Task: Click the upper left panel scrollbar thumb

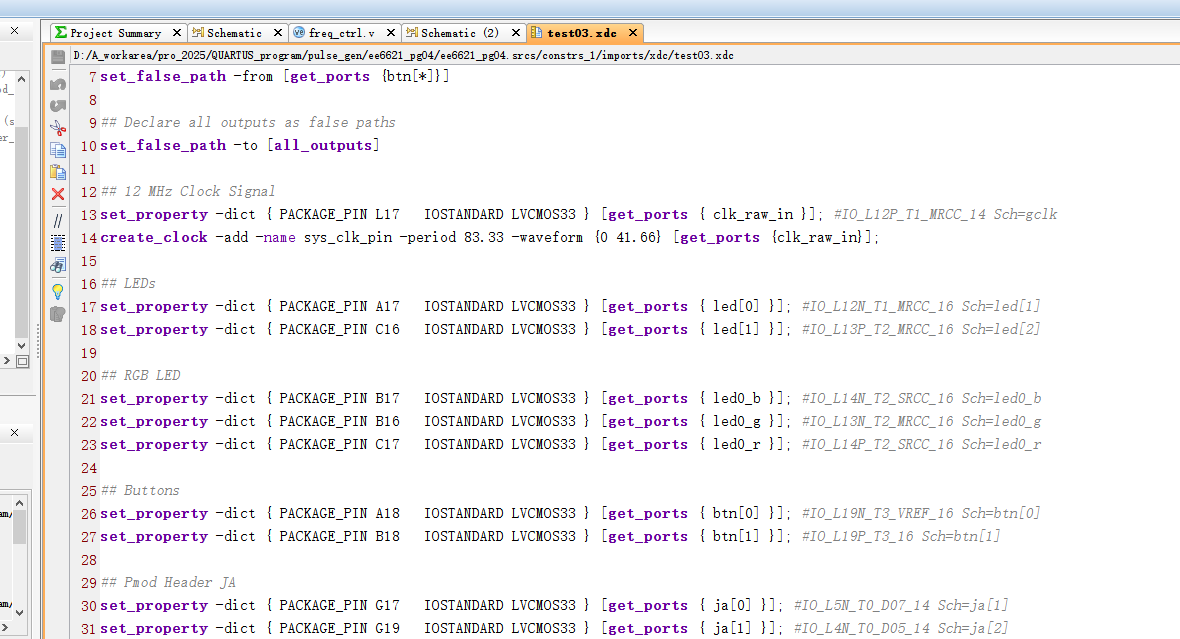Action: coord(21,233)
